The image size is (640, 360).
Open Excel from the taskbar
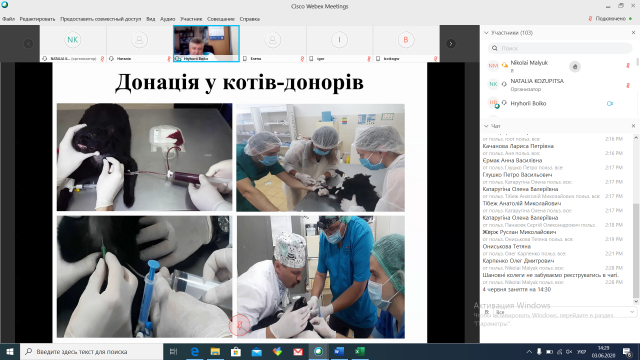pyautogui.click(x=360, y=351)
